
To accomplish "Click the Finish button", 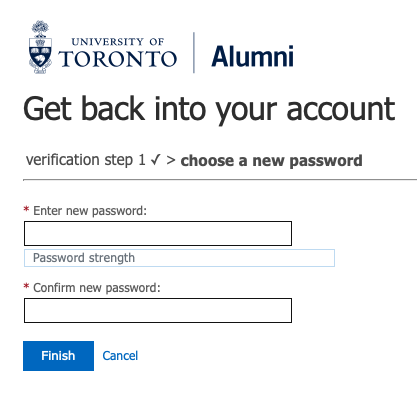I will pos(58,356).
